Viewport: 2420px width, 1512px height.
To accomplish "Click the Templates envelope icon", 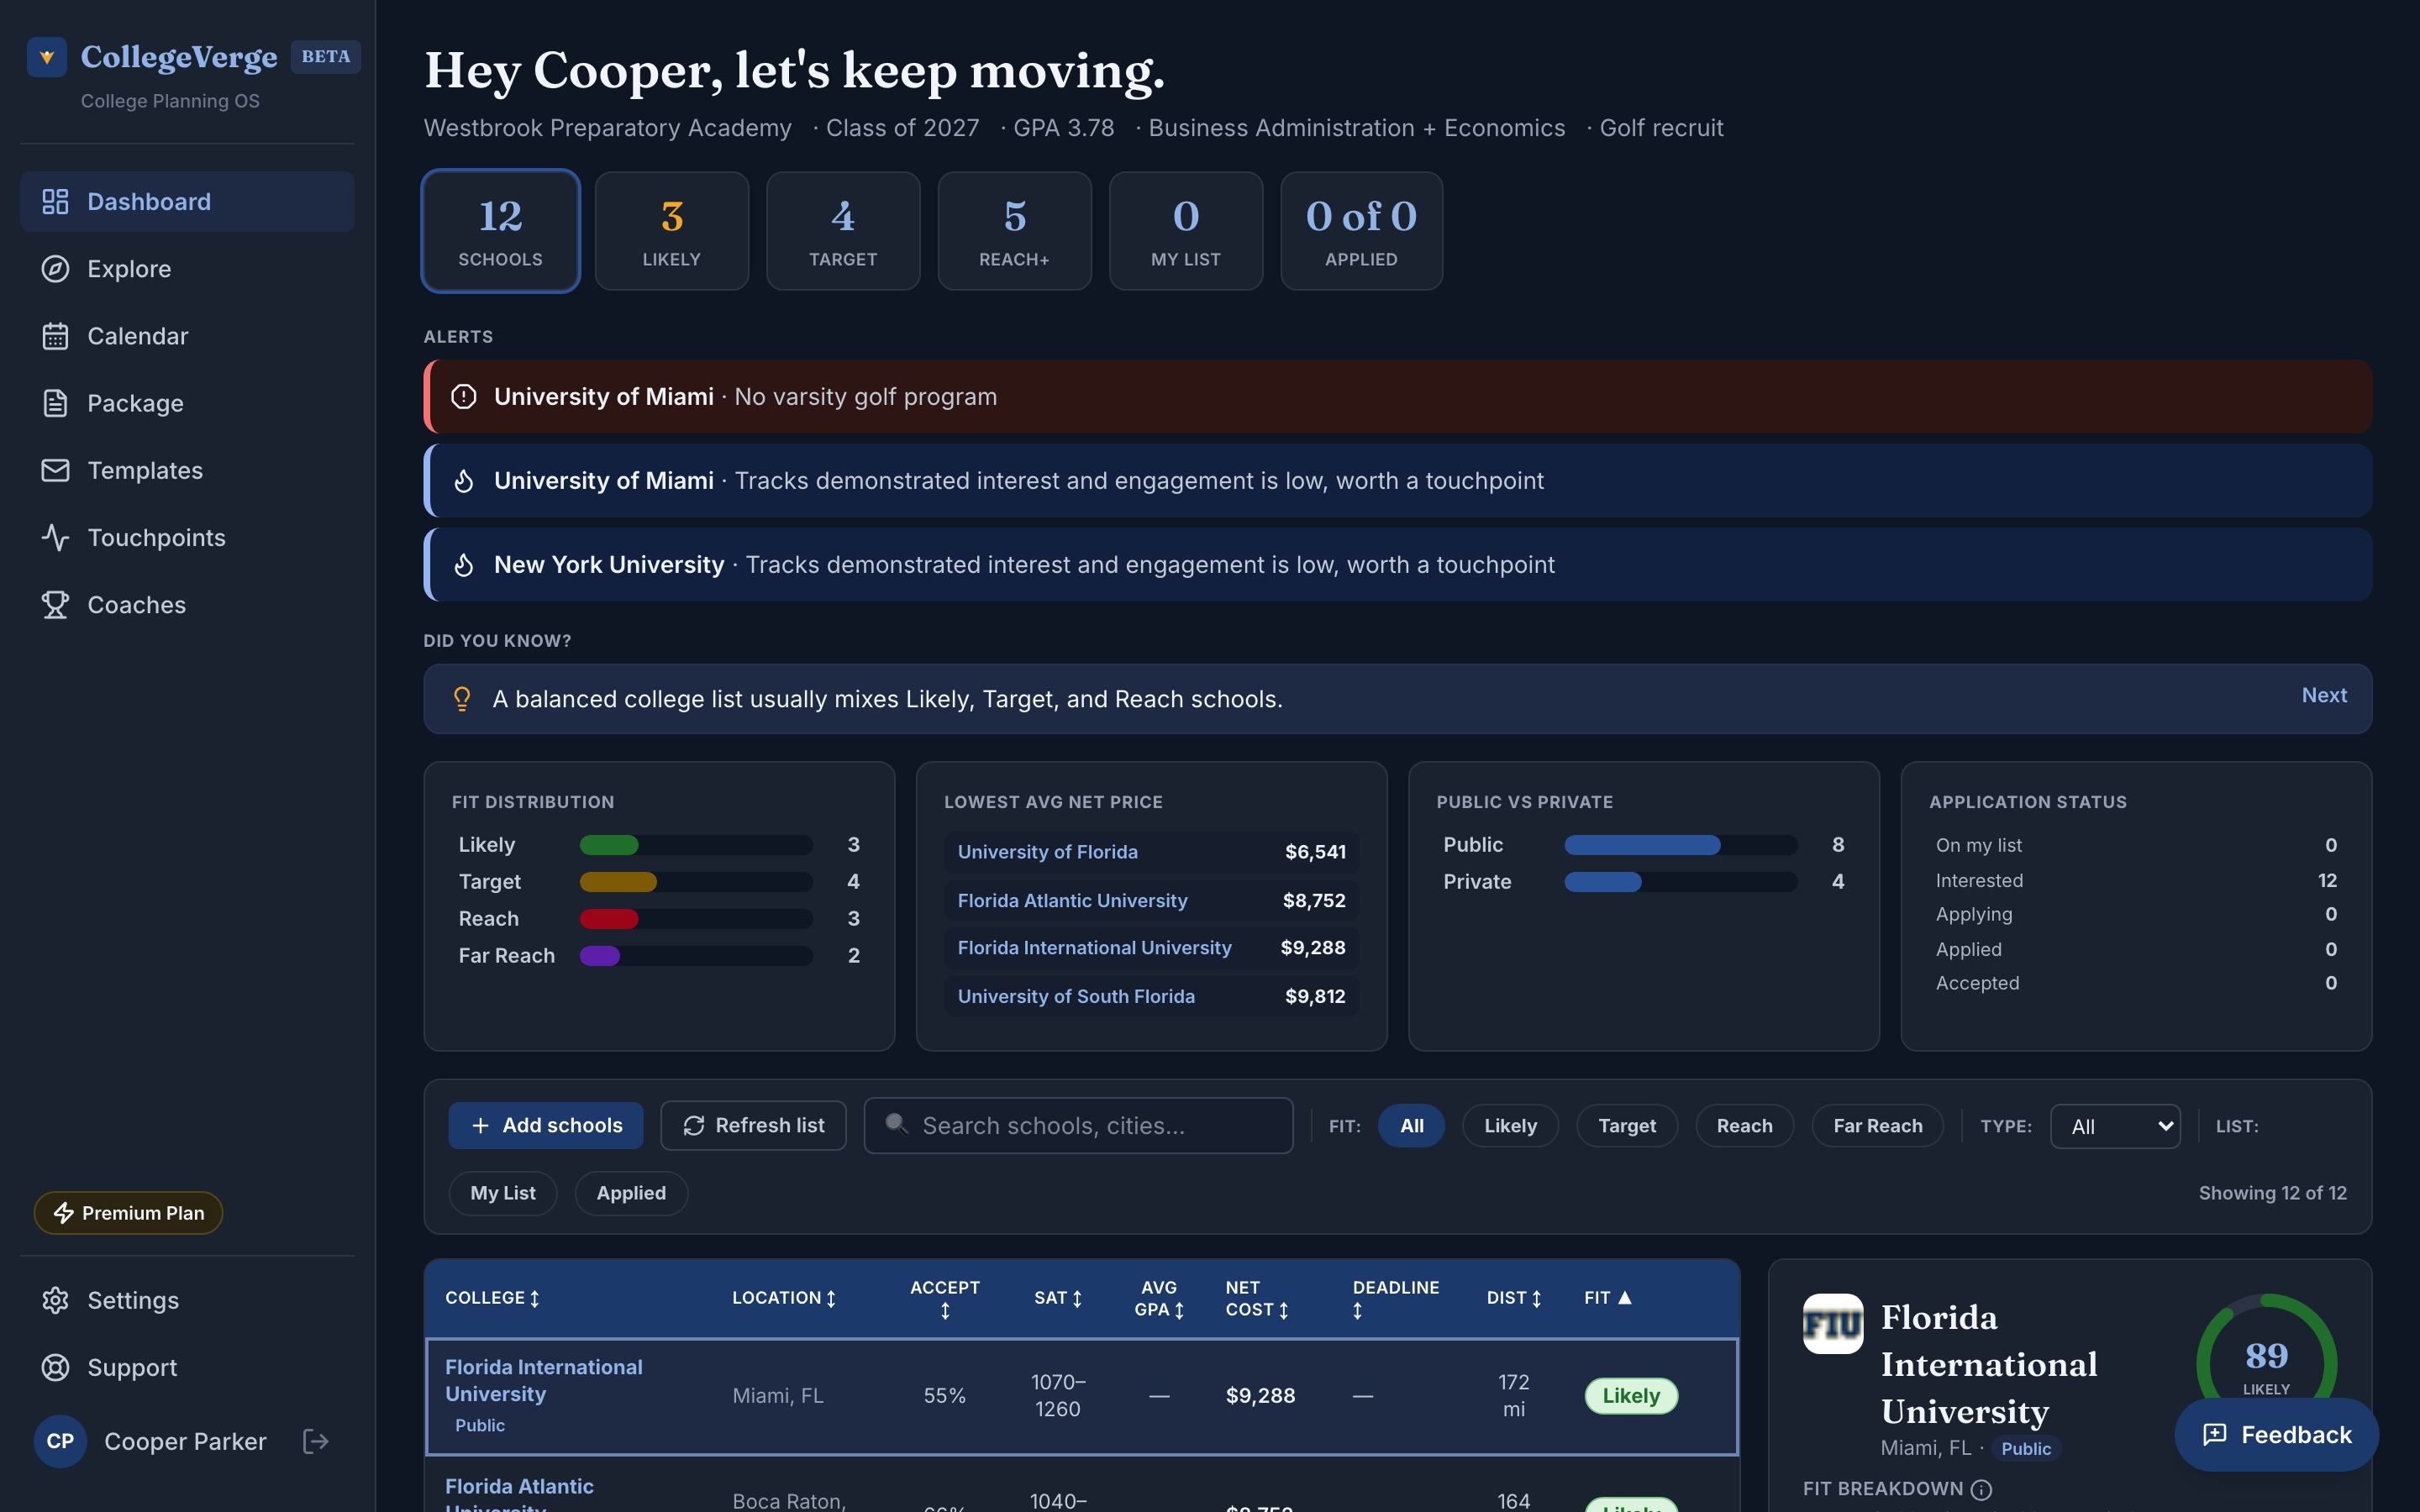I will 55,470.
